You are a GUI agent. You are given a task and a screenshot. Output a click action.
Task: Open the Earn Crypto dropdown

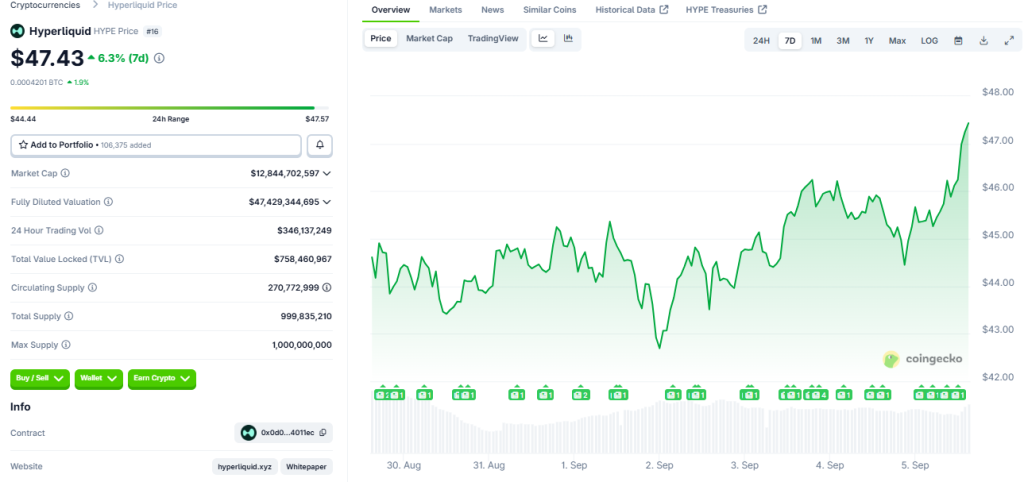point(161,379)
